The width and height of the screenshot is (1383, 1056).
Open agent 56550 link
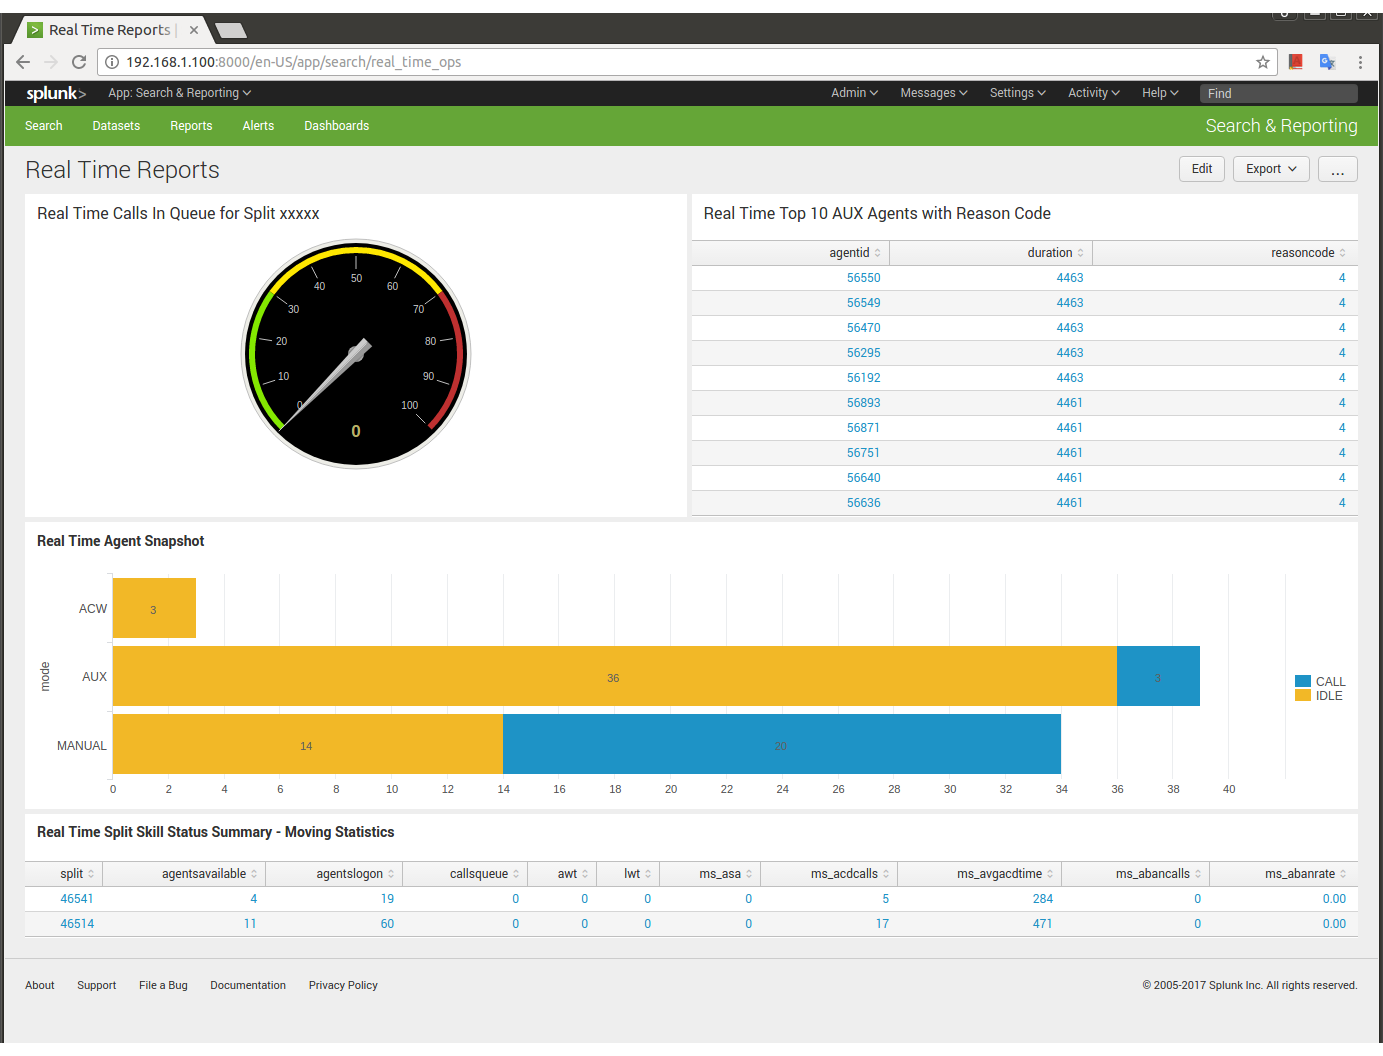click(863, 278)
